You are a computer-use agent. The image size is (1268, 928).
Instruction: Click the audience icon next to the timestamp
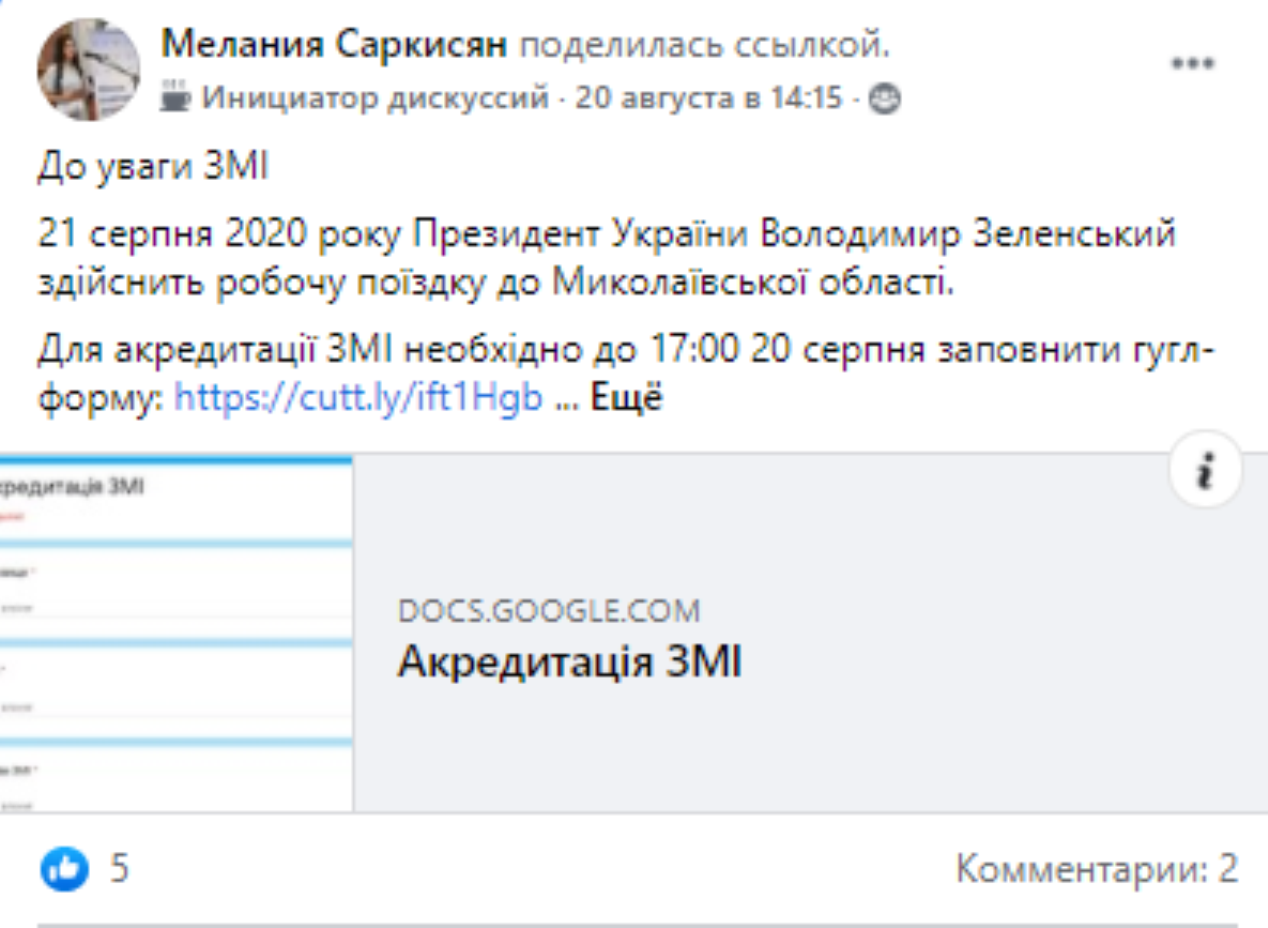(884, 98)
